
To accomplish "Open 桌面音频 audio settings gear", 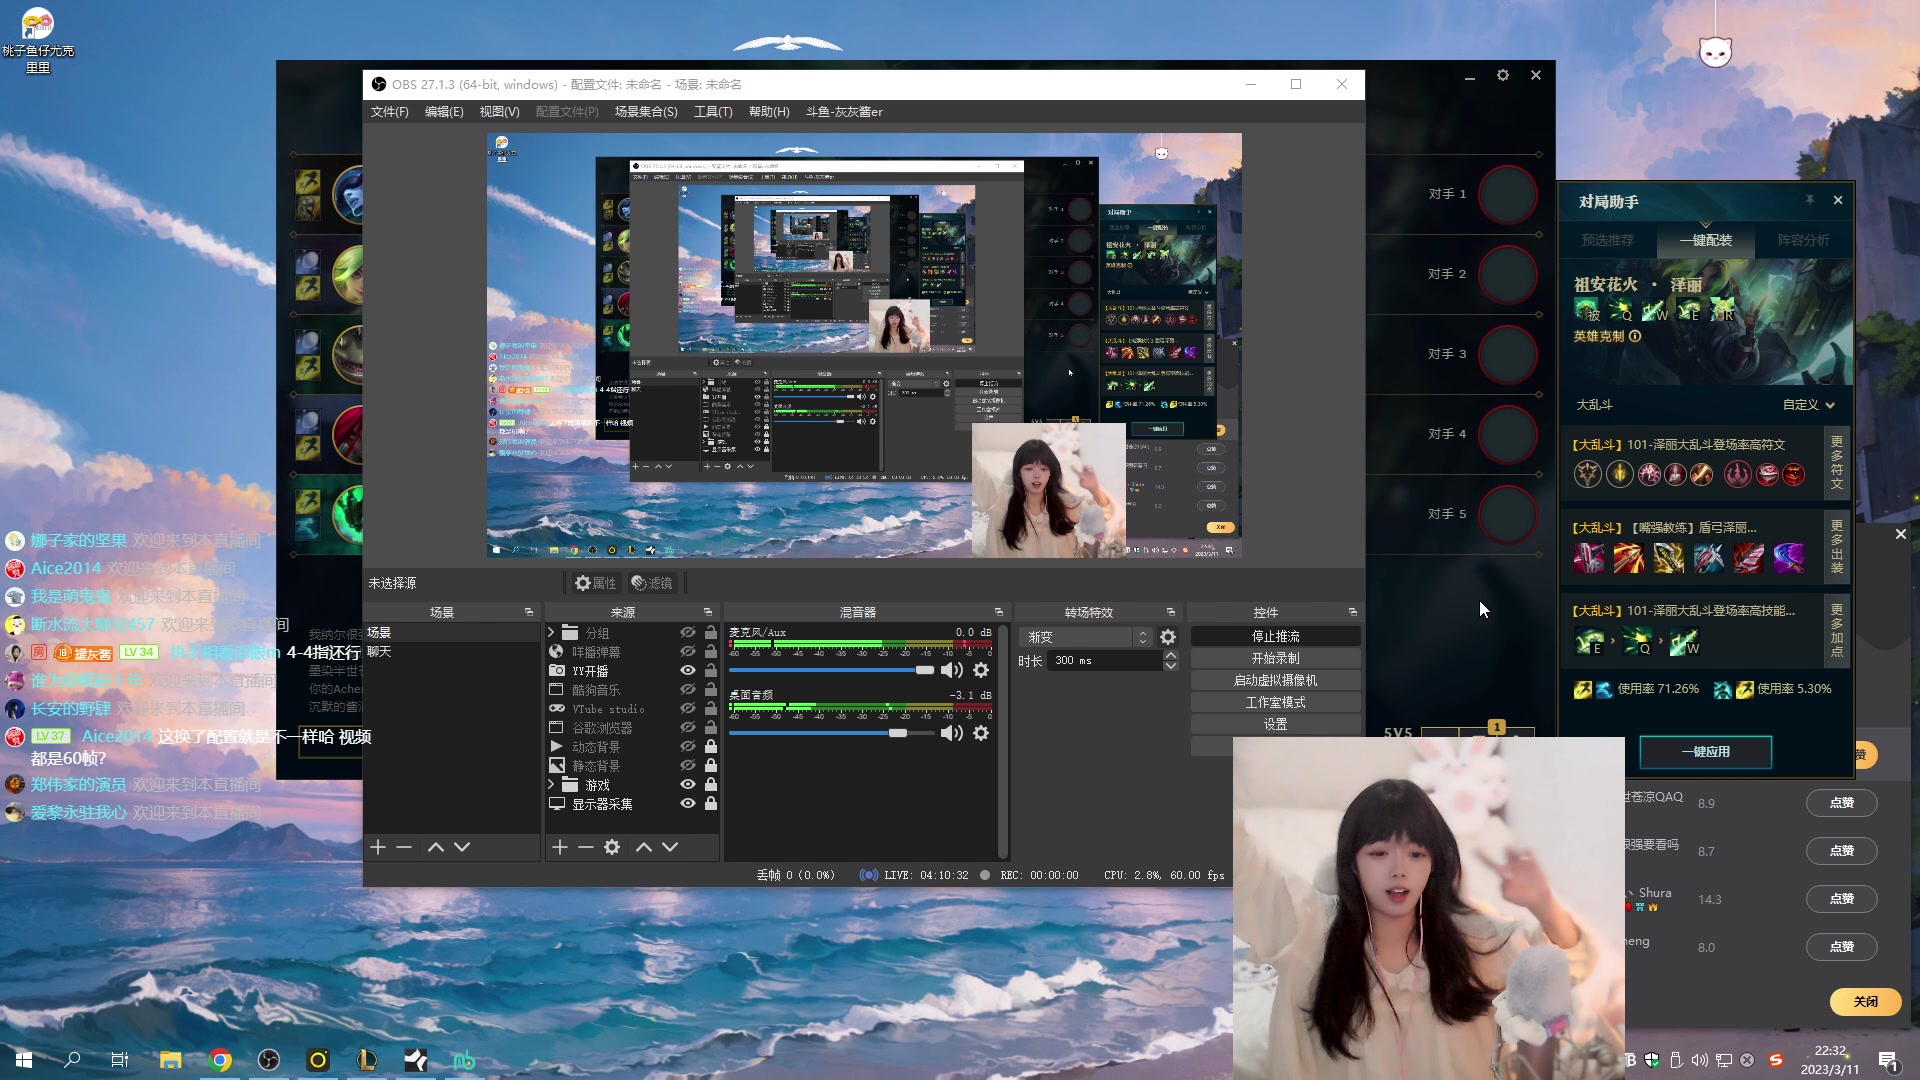I will 981,733.
